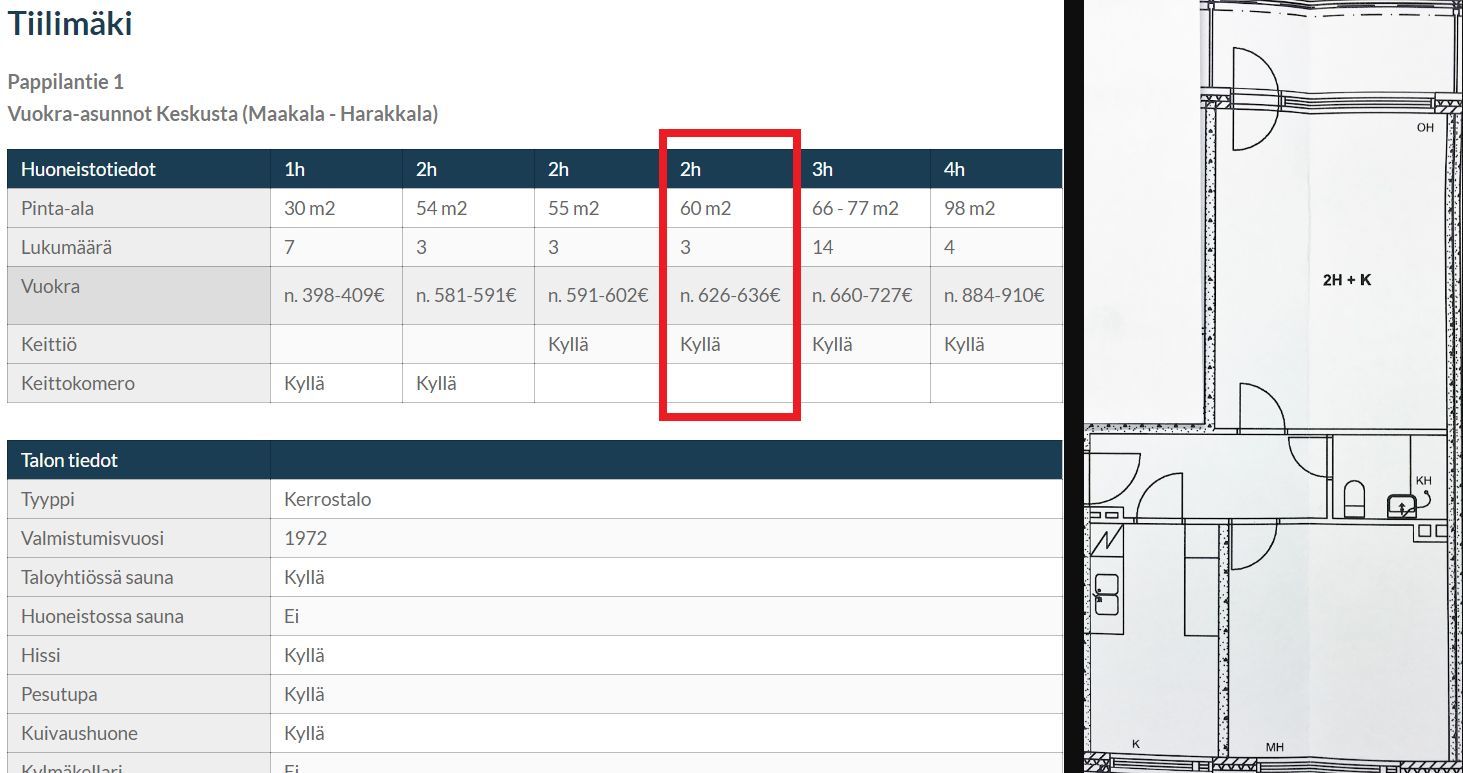This screenshot has height=773, width=1463.
Task: Select the 3h column header
Action: [822, 169]
